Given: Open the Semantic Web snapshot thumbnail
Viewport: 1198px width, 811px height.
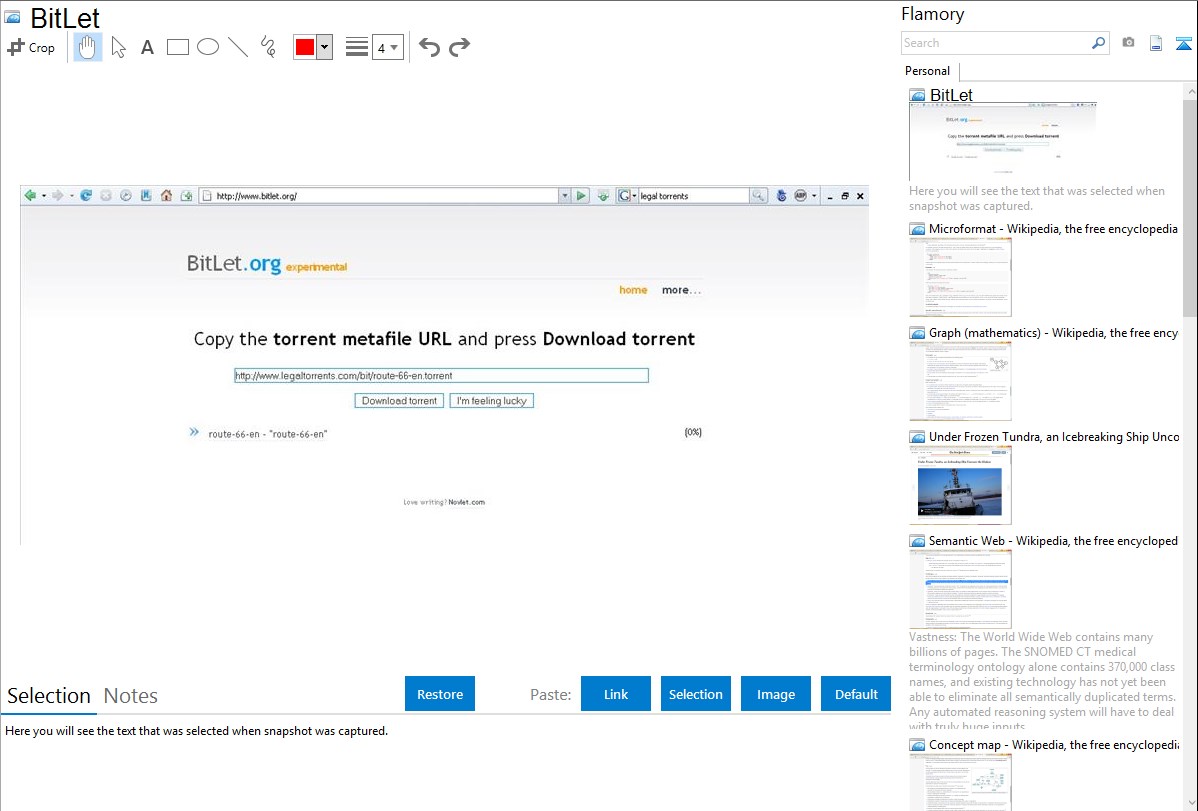Looking at the screenshot, I should coord(960,589).
